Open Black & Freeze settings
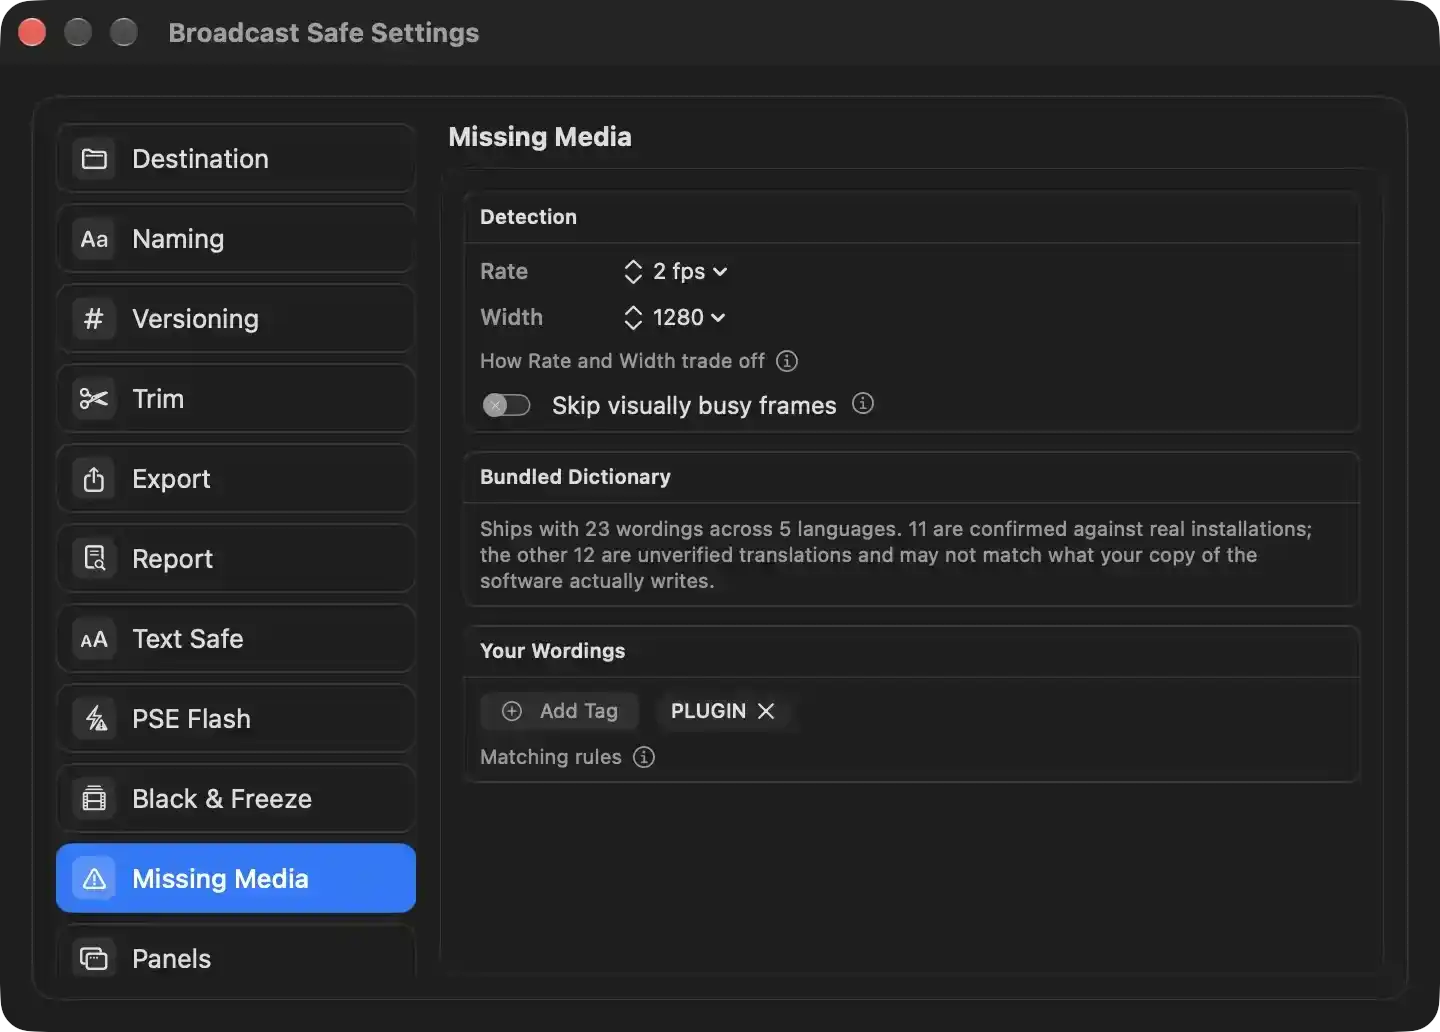This screenshot has height=1032, width=1440. click(236, 799)
